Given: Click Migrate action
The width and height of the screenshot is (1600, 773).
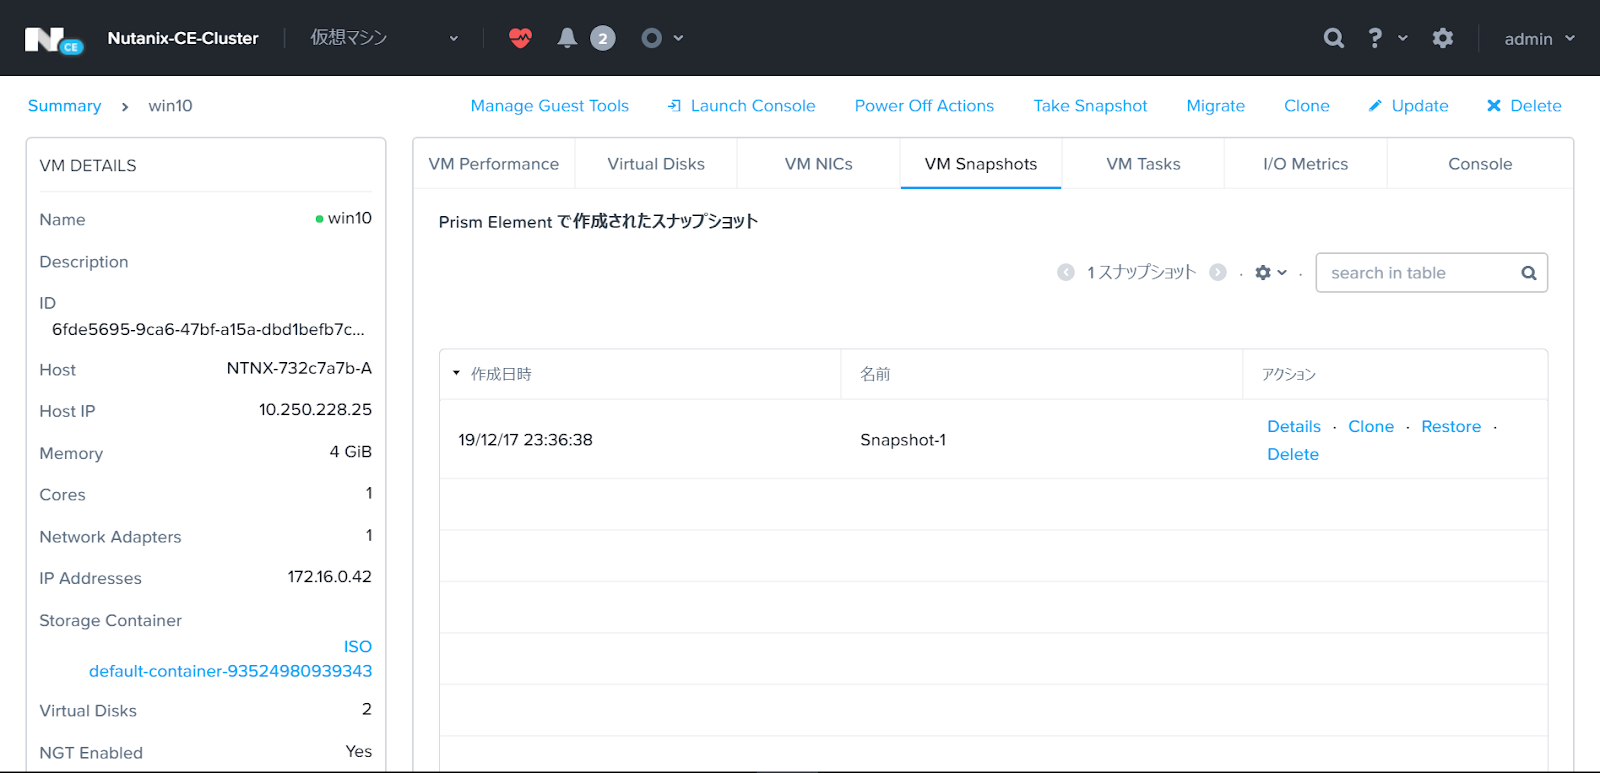Looking at the screenshot, I should (x=1215, y=106).
